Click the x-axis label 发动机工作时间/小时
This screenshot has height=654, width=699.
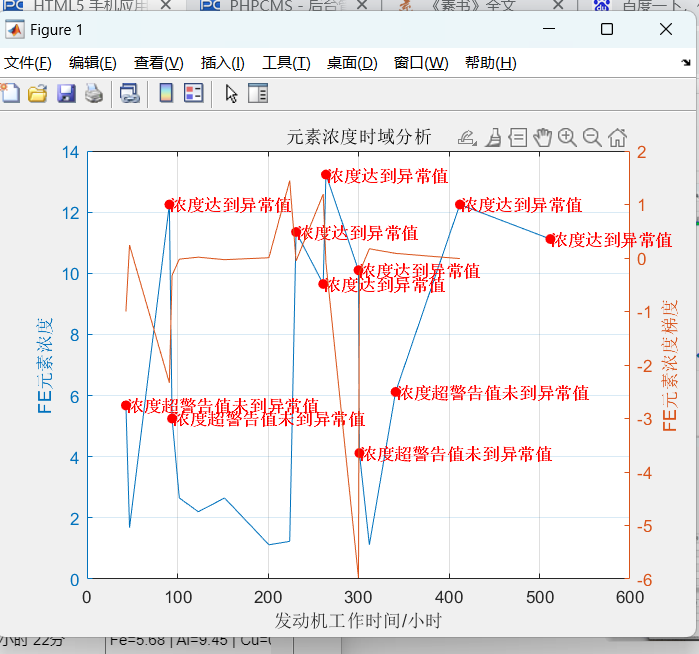(358, 620)
